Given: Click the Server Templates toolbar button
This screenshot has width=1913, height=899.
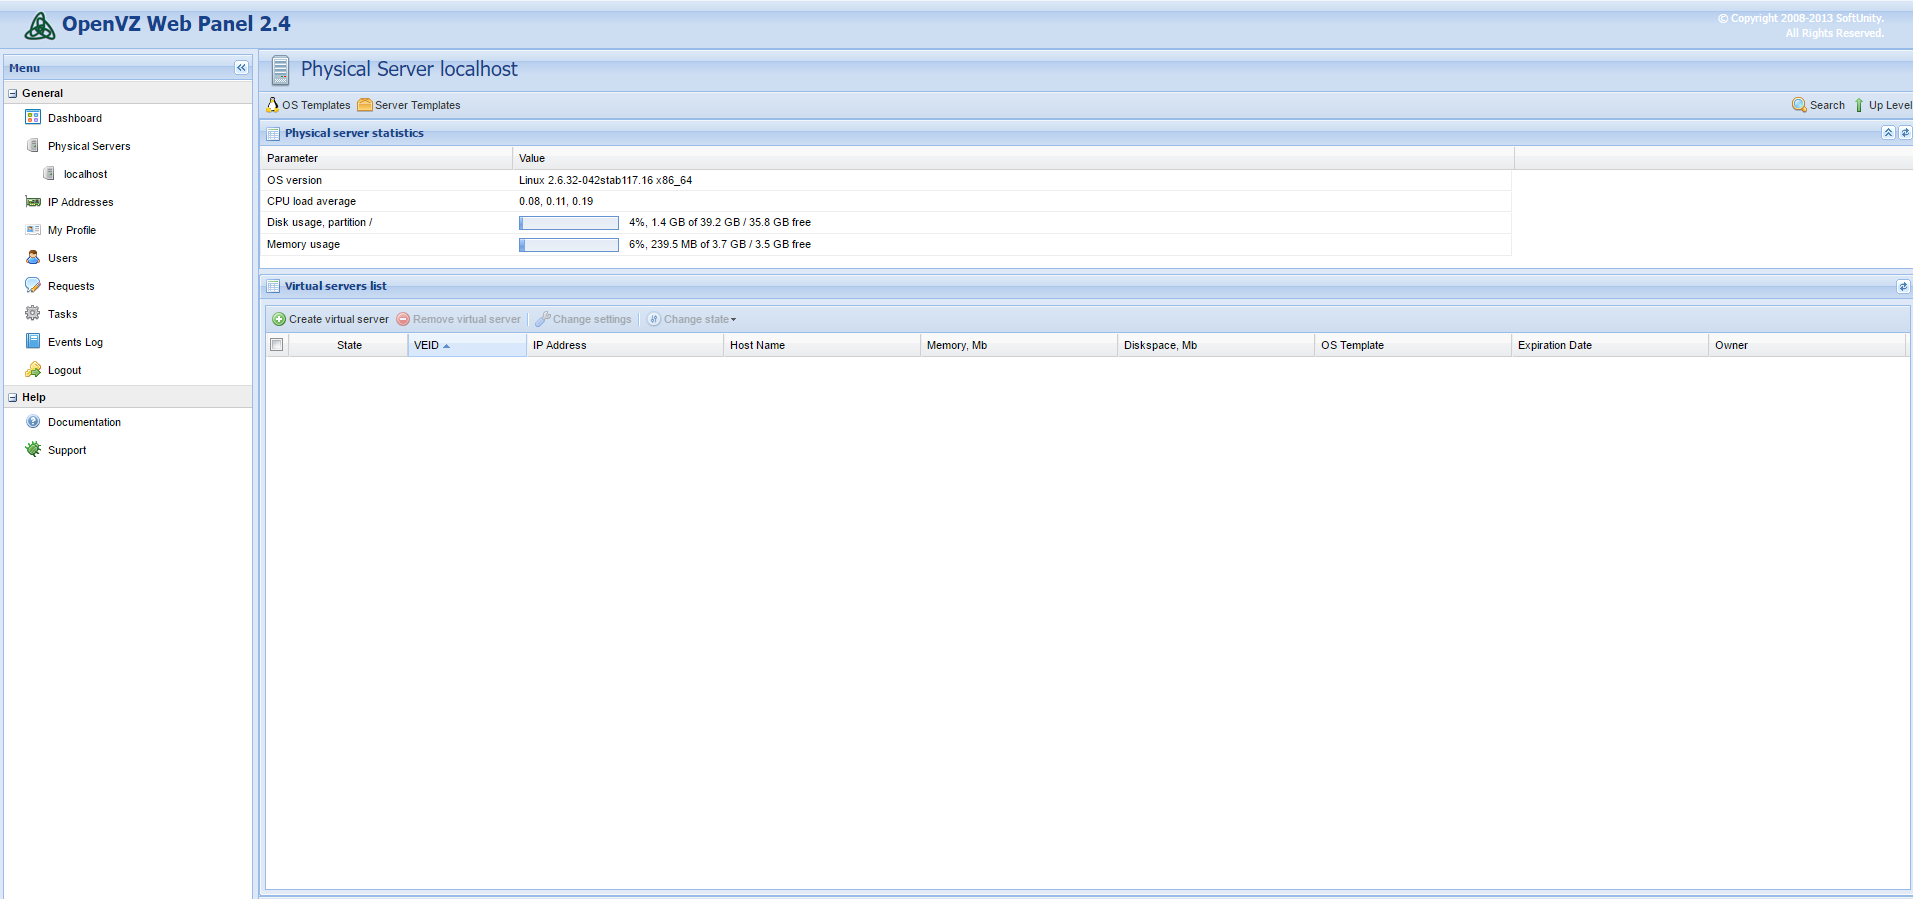Looking at the screenshot, I should tap(409, 105).
